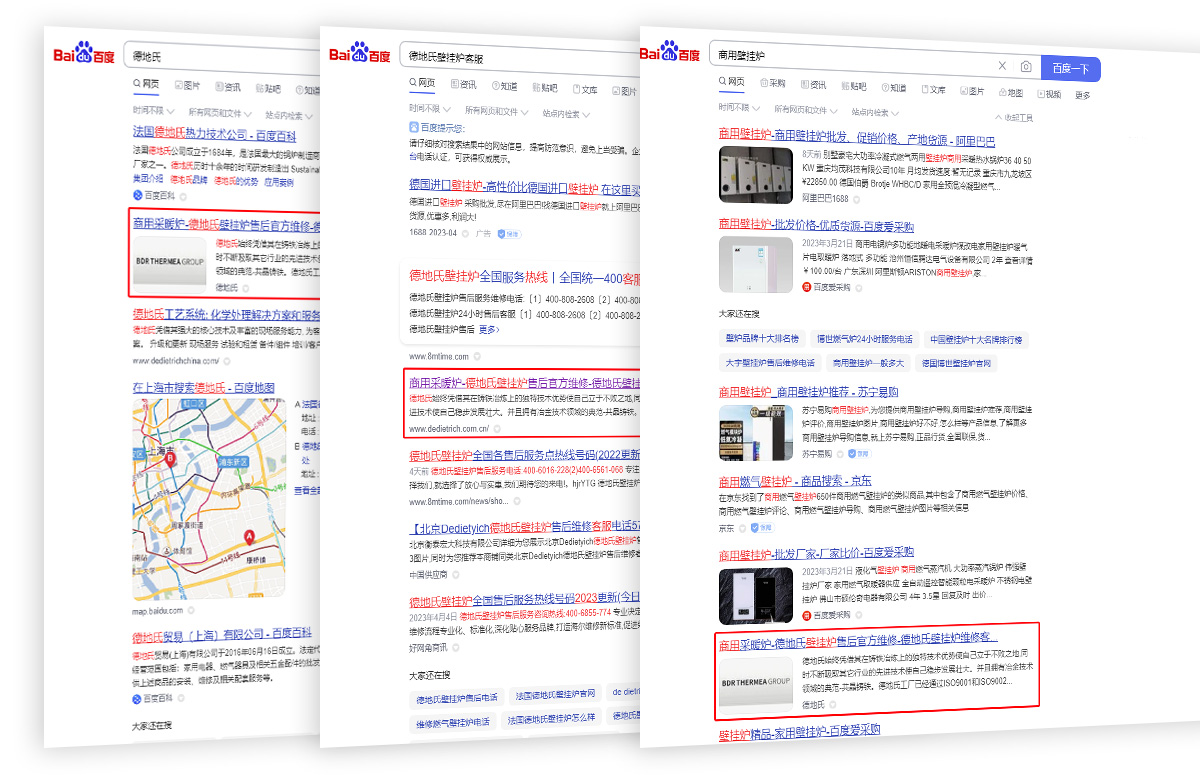The width and height of the screenshot is (1200, 784).
Task: Expand 时间不限 filter in the 商用壁挂炉 results
Action: (x=733, y=109)
